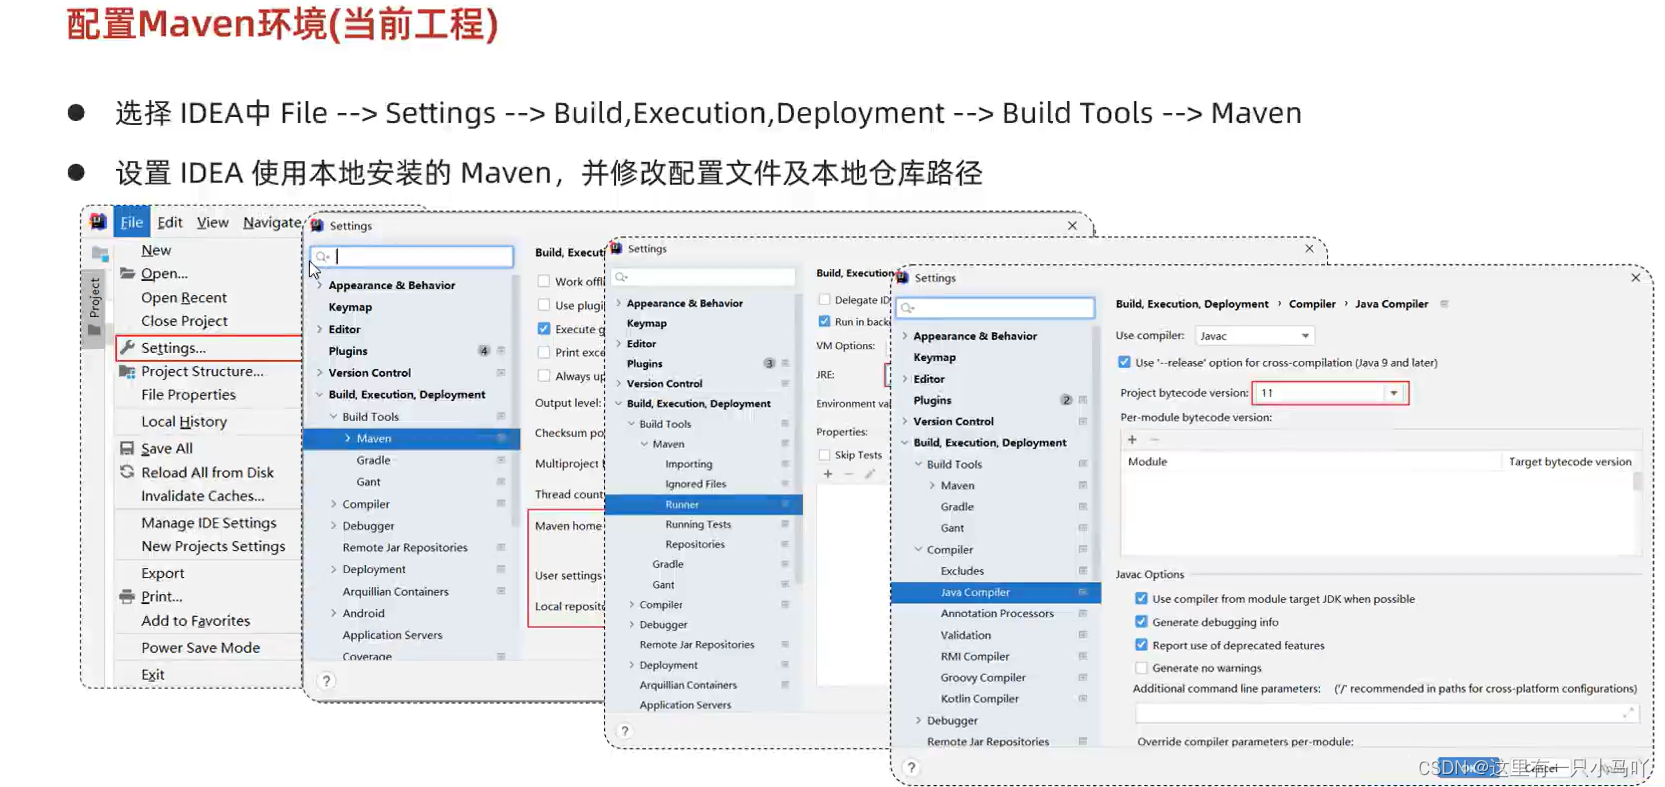Toggle Skip Tests checkbox
Viewport: 1665px width, 787px height.
click(825, 454)
